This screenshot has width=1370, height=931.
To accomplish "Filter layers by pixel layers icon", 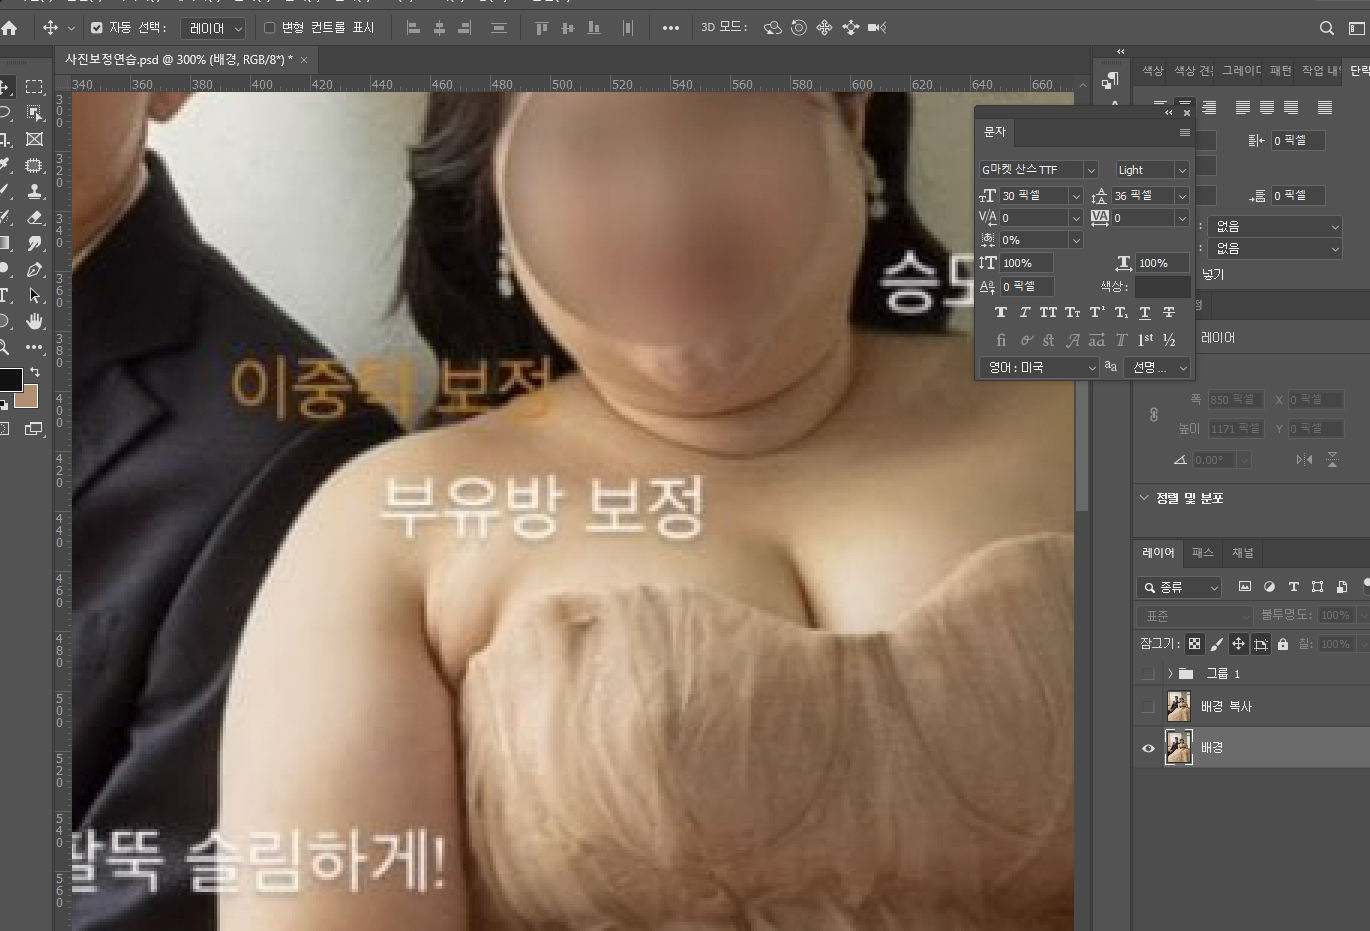I will click(1245, 587).
